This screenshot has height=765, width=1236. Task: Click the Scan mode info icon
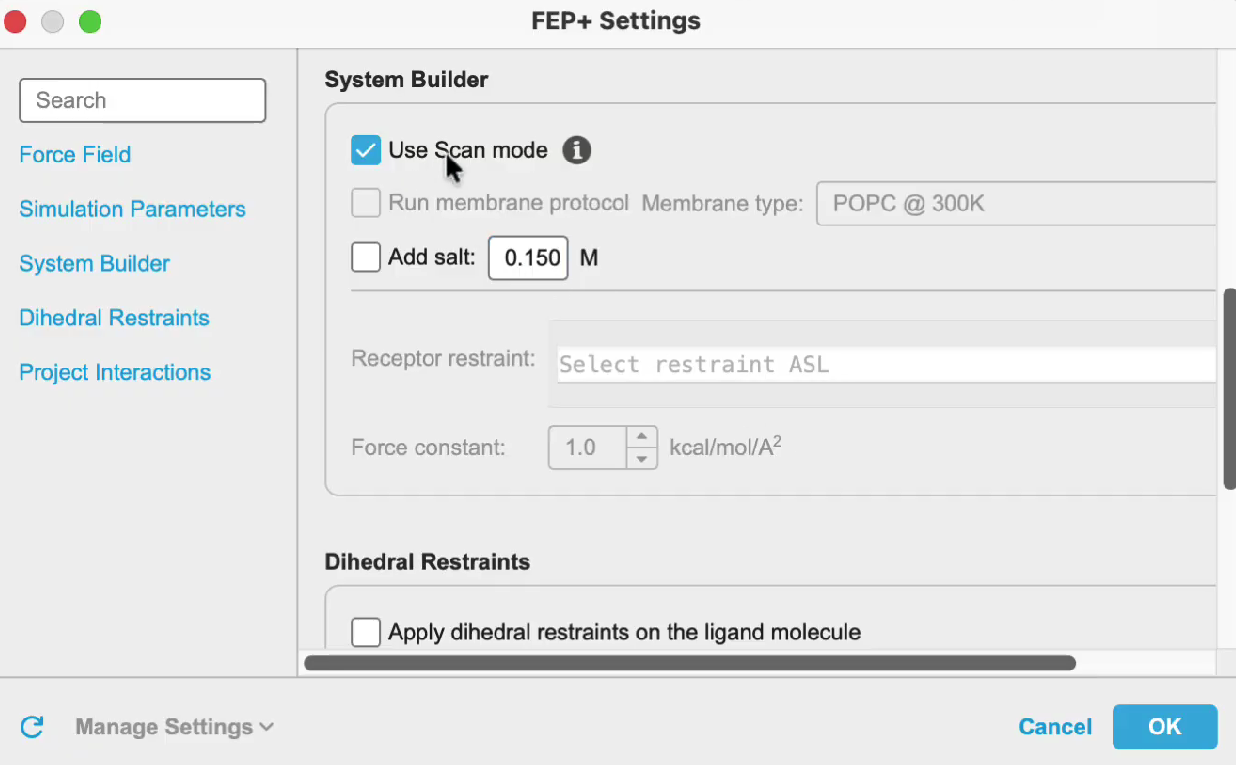coord(576,151)
